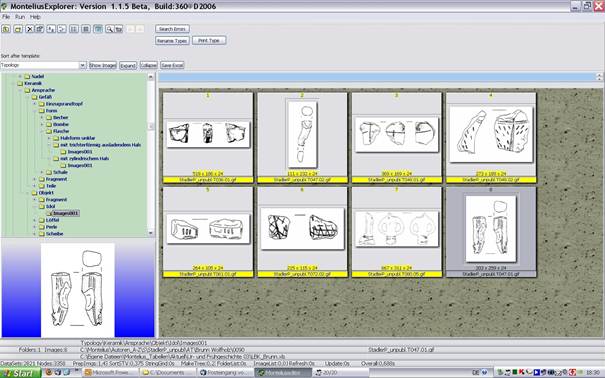Click the green open-folder icon in the toolbar
The height and width of the screenshot is (378, 605).
pyautogui.click(x=6, y=29)
